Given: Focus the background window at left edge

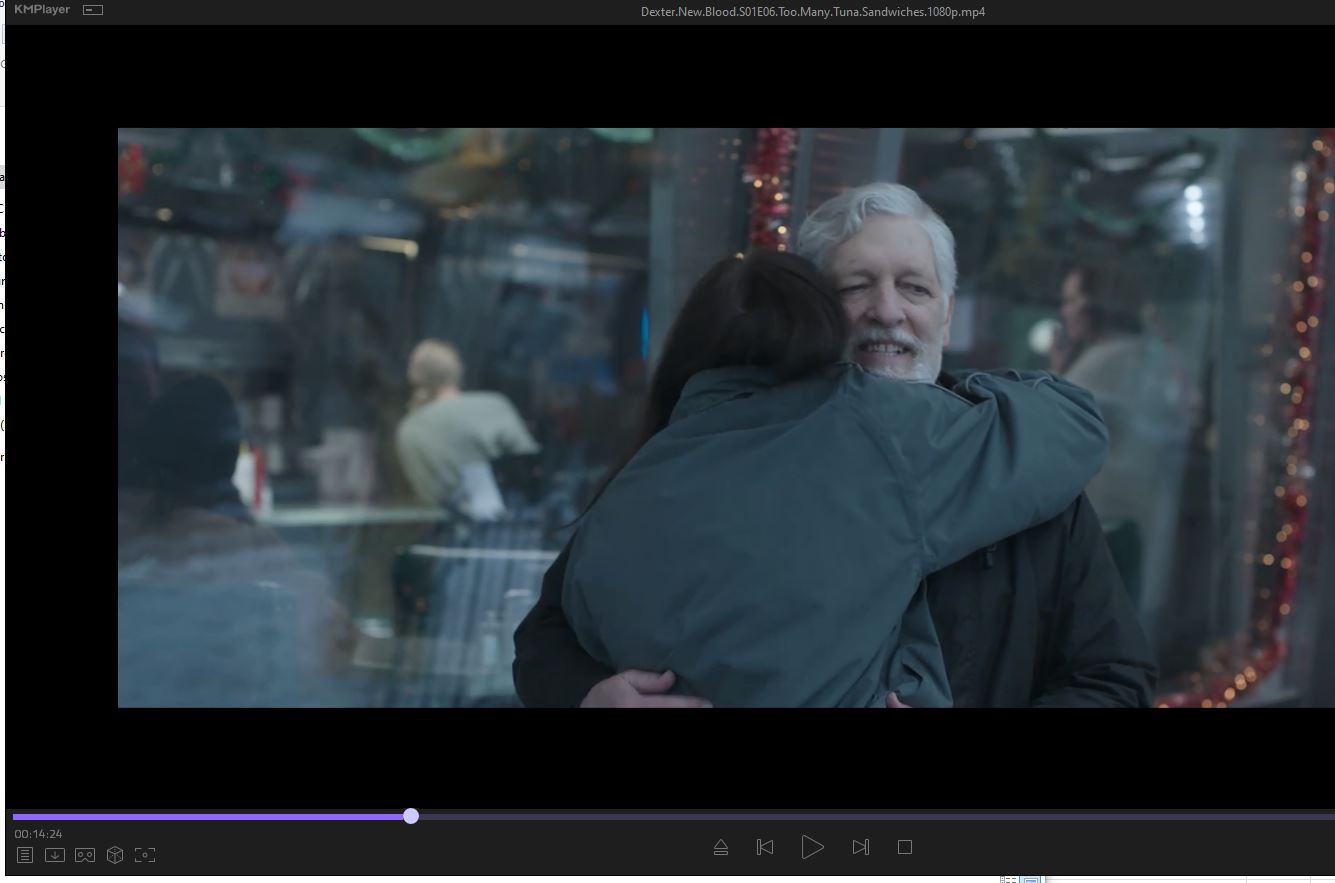Looking at the screenshot, I should tap(2, 300).
